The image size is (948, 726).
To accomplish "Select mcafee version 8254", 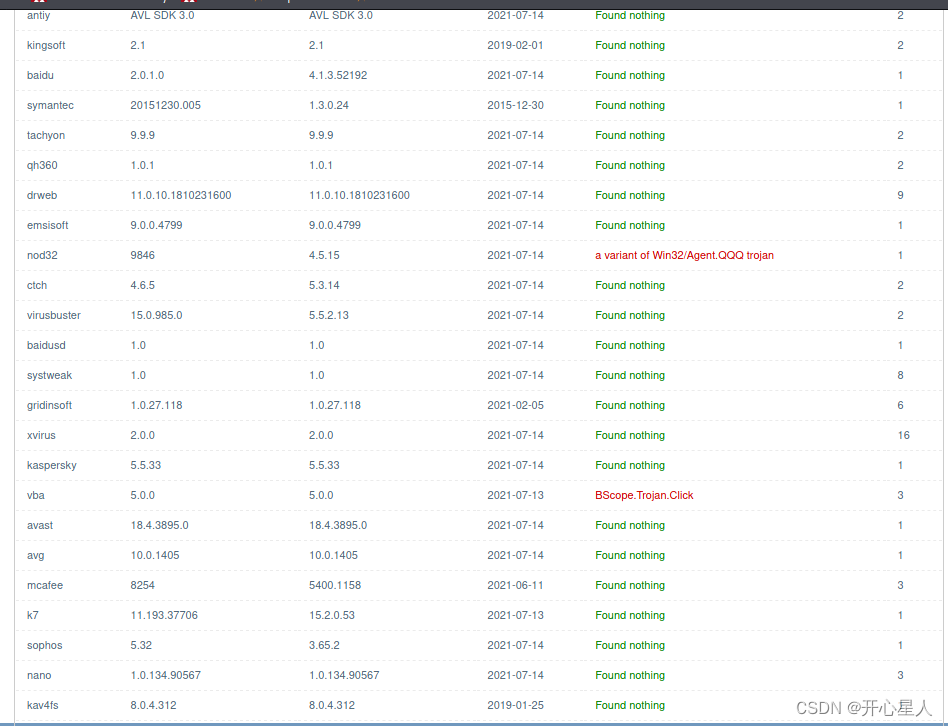I will point(143,585).
